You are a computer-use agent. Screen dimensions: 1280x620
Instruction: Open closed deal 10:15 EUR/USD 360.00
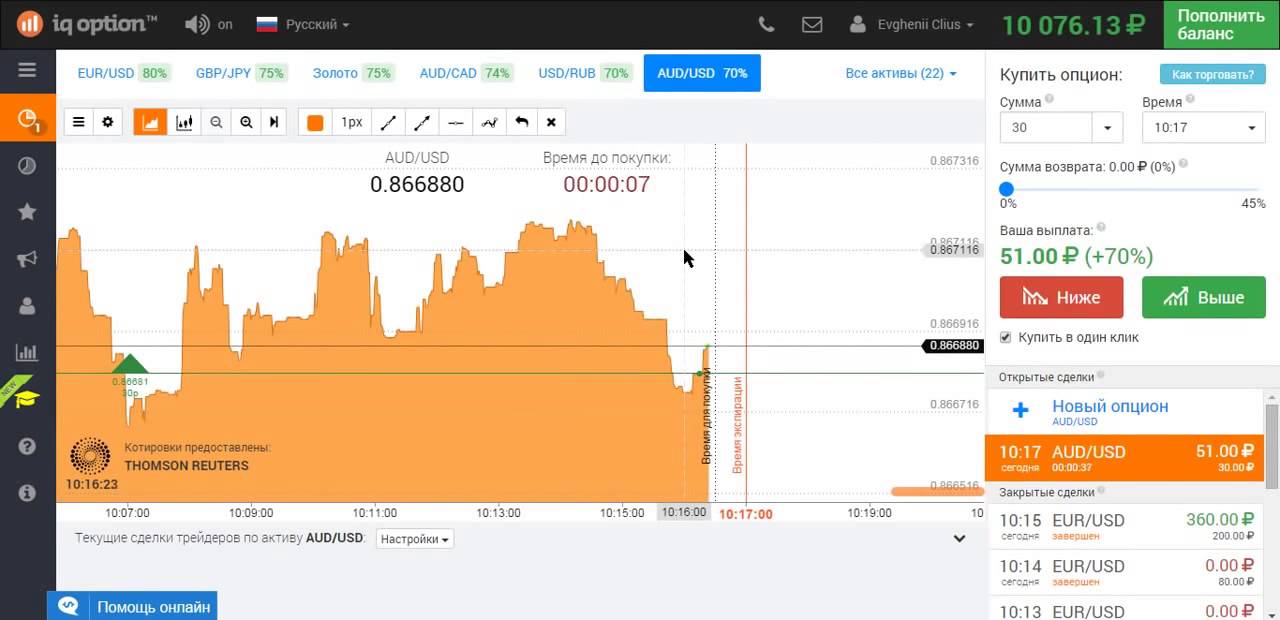[1125, 526]
